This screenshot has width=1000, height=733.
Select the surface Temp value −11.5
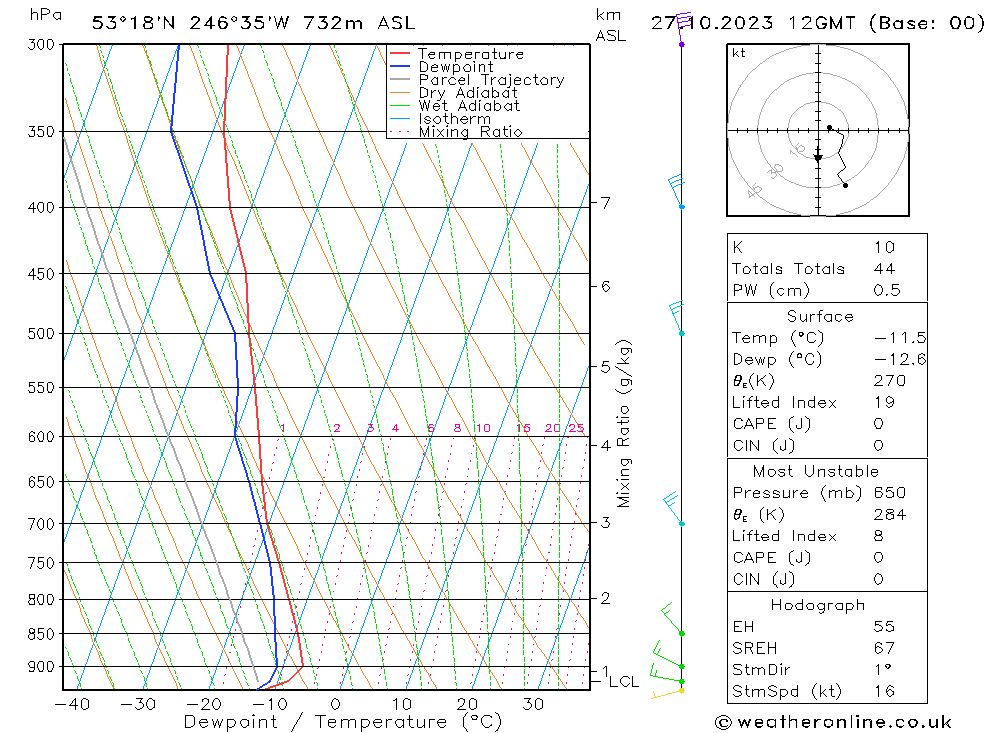[900, 338]
